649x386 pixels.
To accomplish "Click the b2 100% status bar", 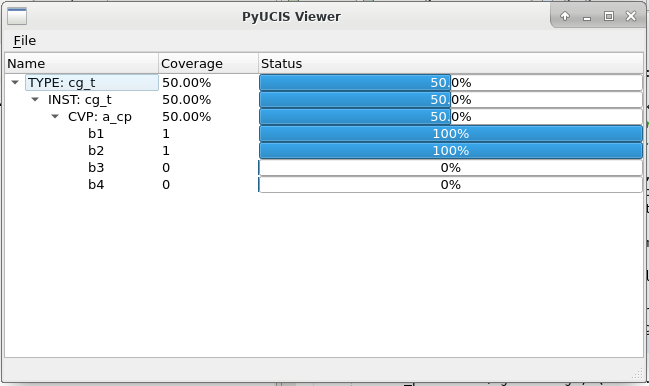I will tap(451, 151).
